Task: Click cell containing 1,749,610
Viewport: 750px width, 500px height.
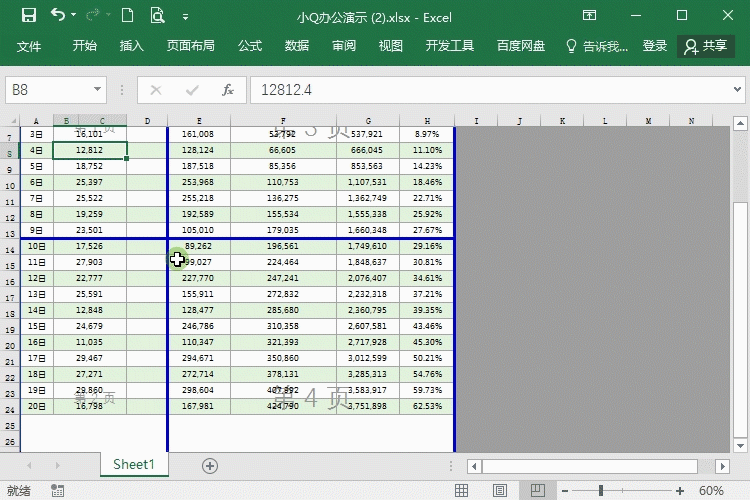Action: click(368, 246)
